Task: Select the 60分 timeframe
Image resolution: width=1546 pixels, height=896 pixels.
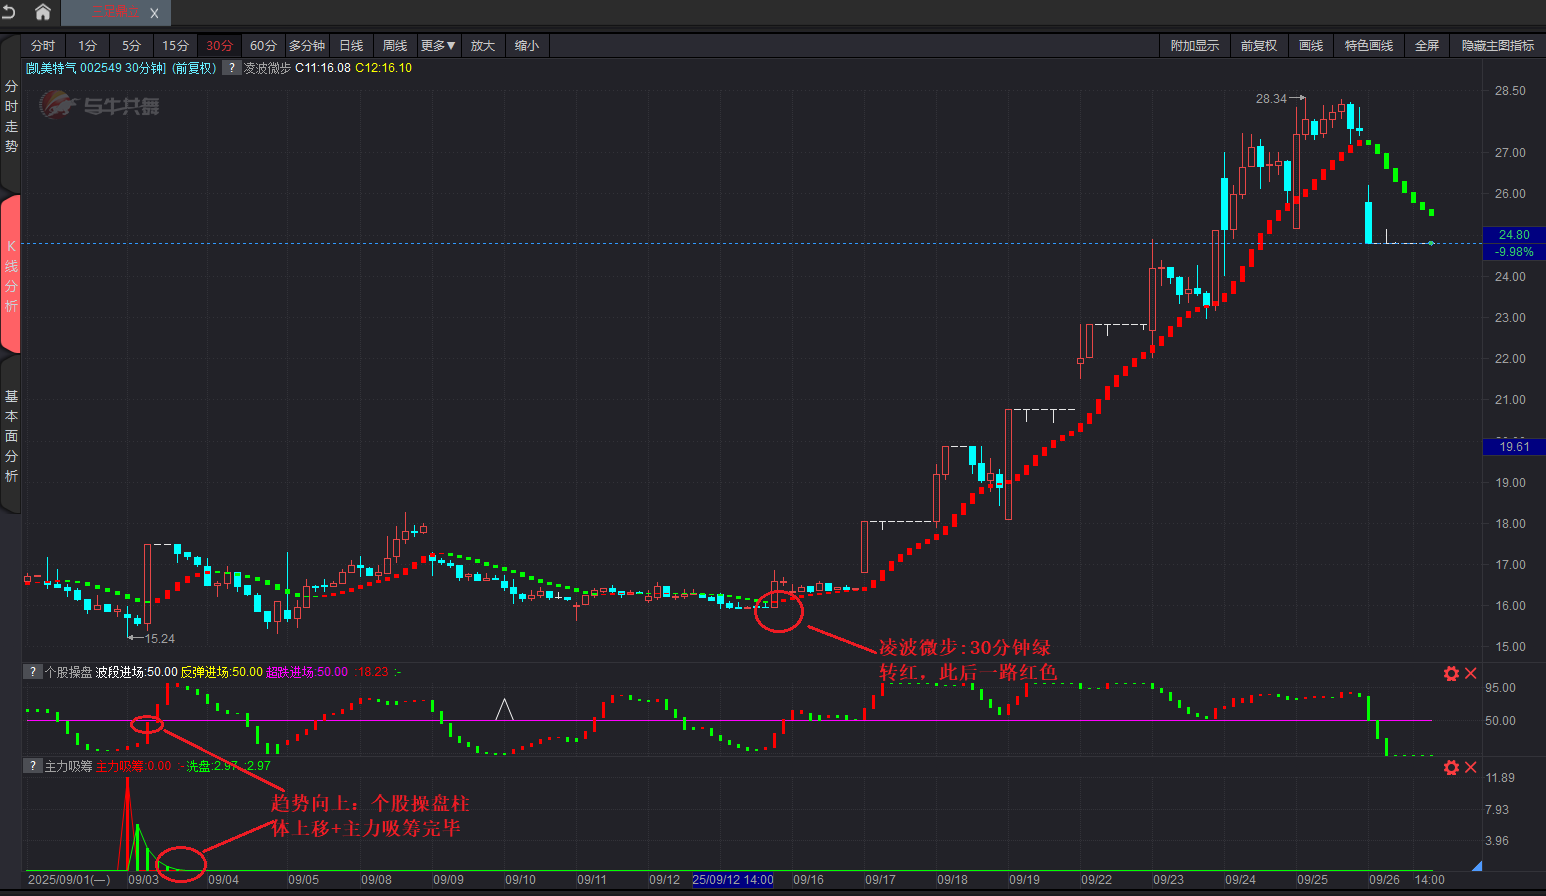Action: (x=264, y=46)
